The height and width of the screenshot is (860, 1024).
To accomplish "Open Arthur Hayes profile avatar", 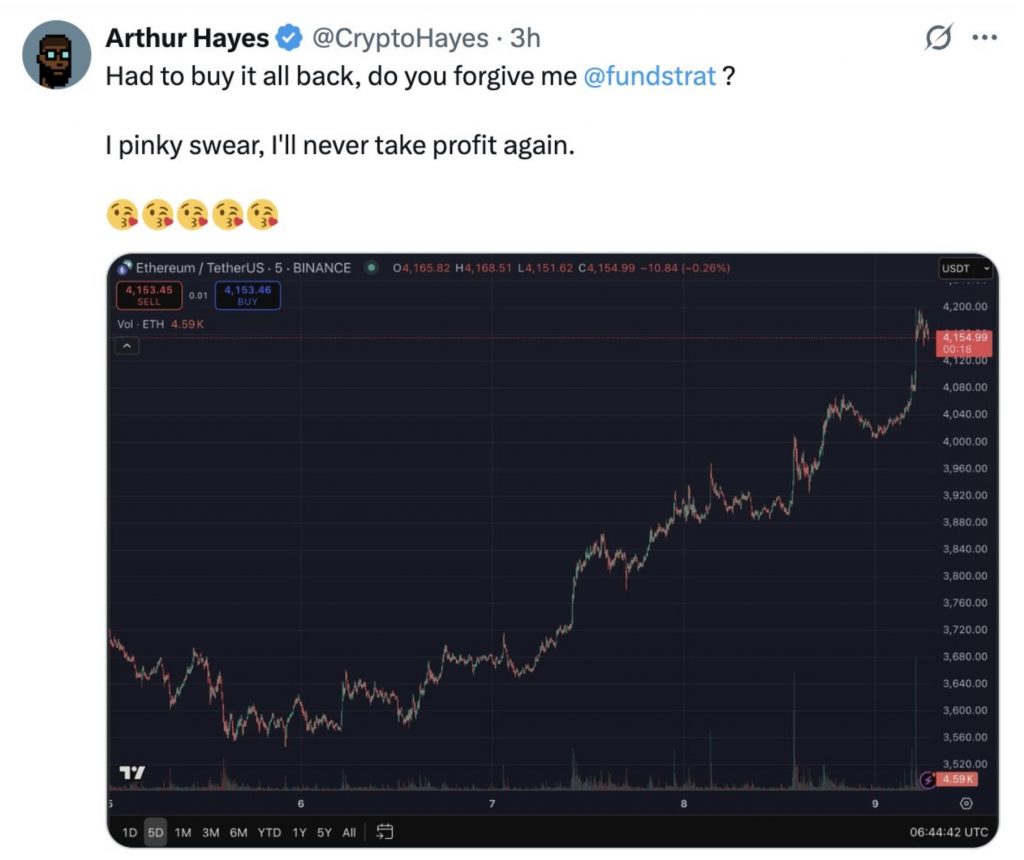I will click(x=57, y=54).
